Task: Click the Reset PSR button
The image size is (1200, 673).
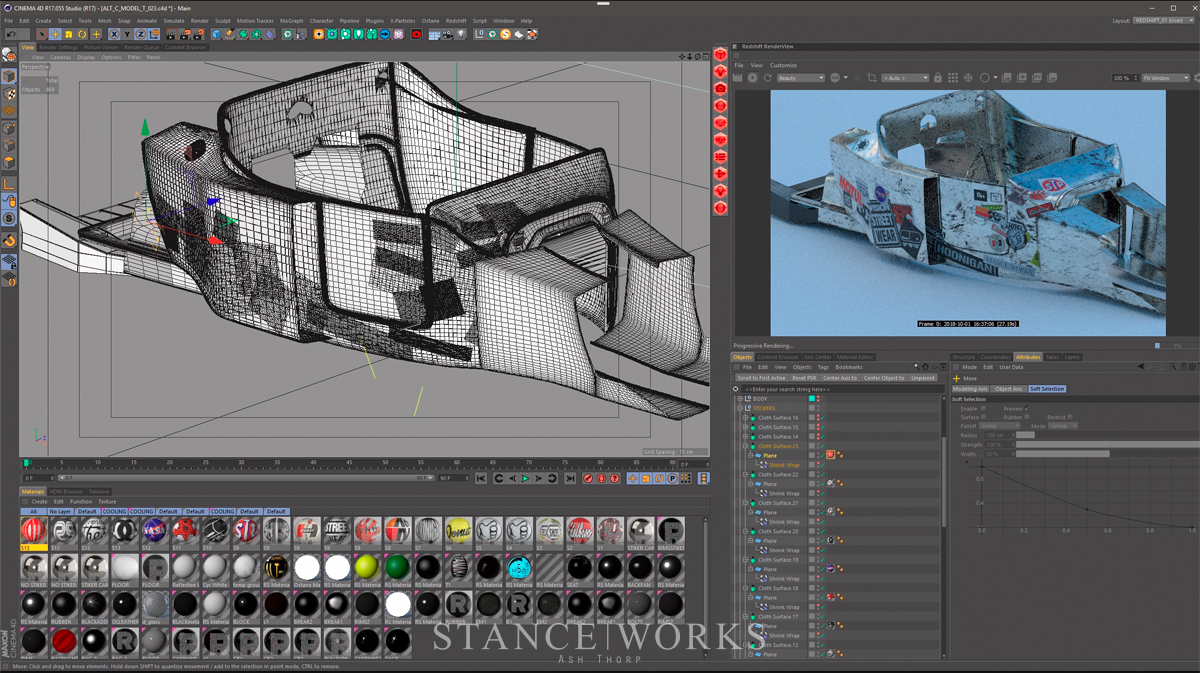Action: pyautogui.click(x=804, y=378)
